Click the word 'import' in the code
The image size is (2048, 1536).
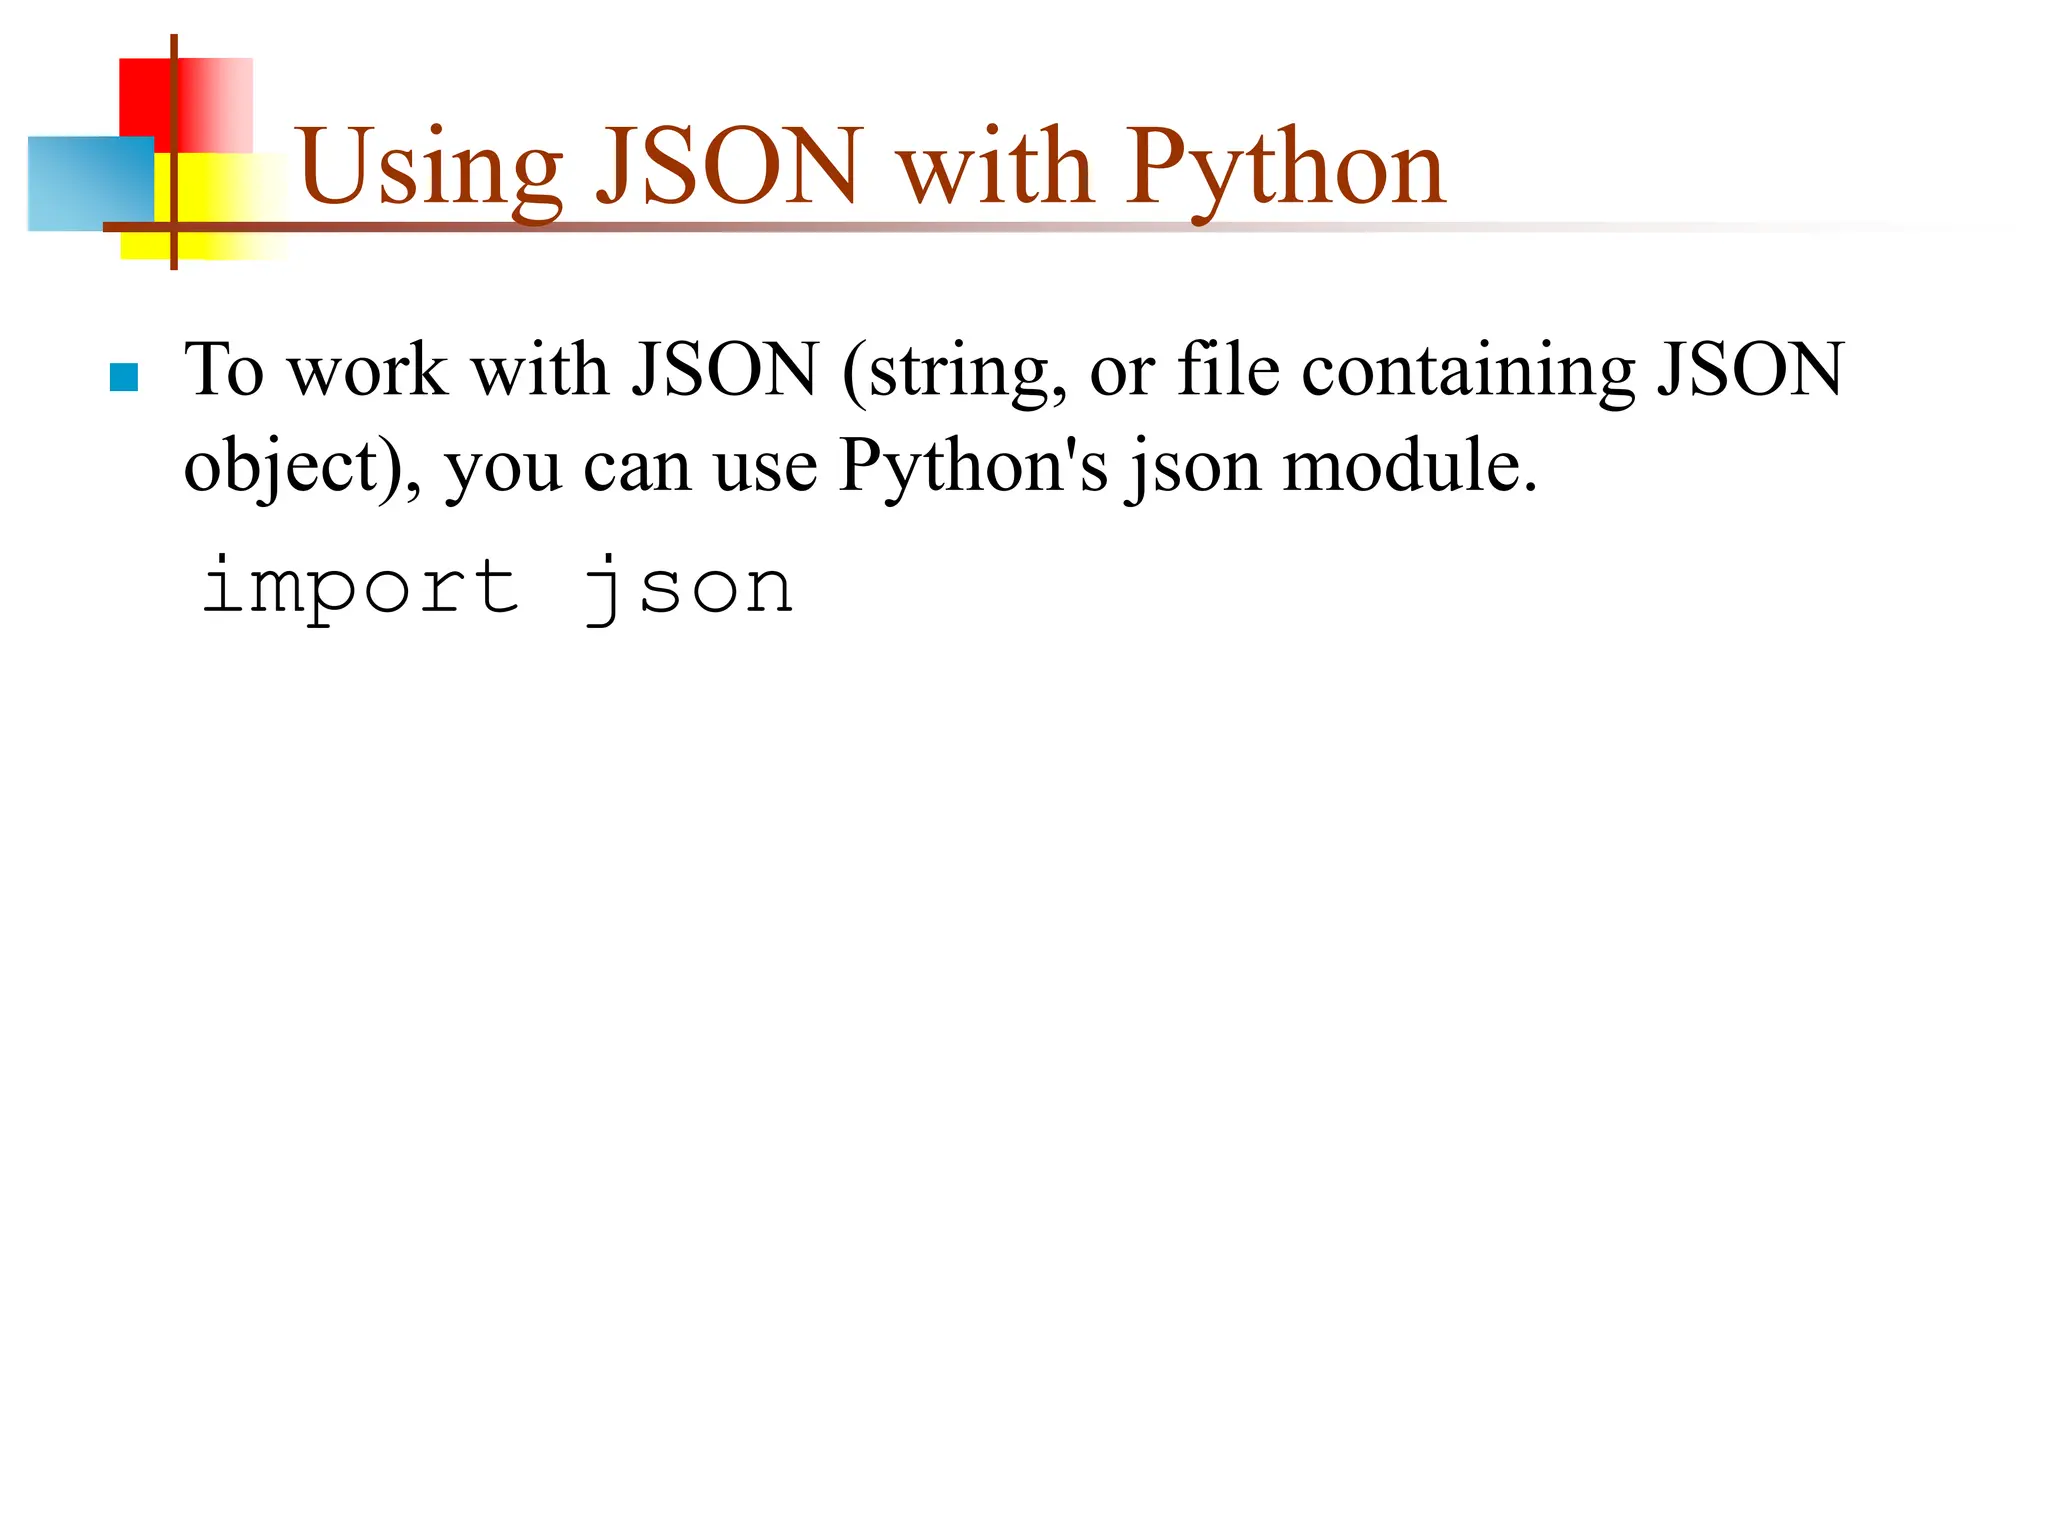[361, 587]
